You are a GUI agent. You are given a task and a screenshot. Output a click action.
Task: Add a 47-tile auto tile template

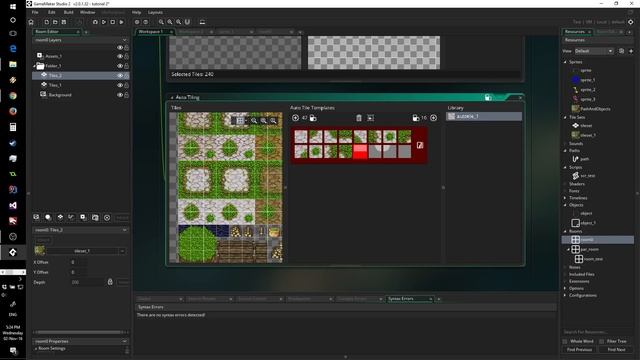pos(296,118)
